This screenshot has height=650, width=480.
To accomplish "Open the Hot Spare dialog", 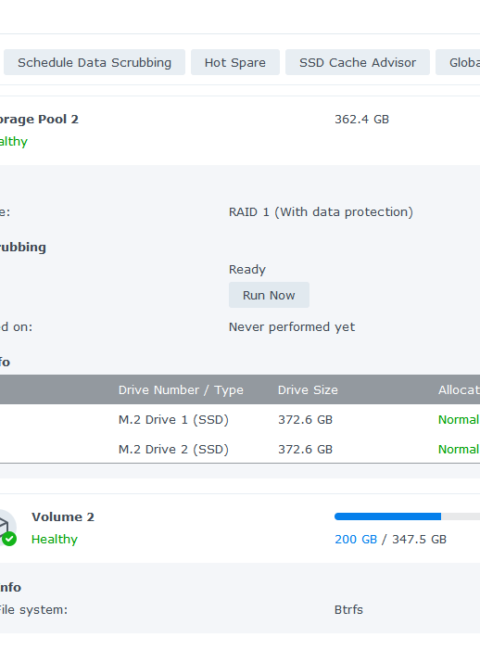I will [235, 63].
